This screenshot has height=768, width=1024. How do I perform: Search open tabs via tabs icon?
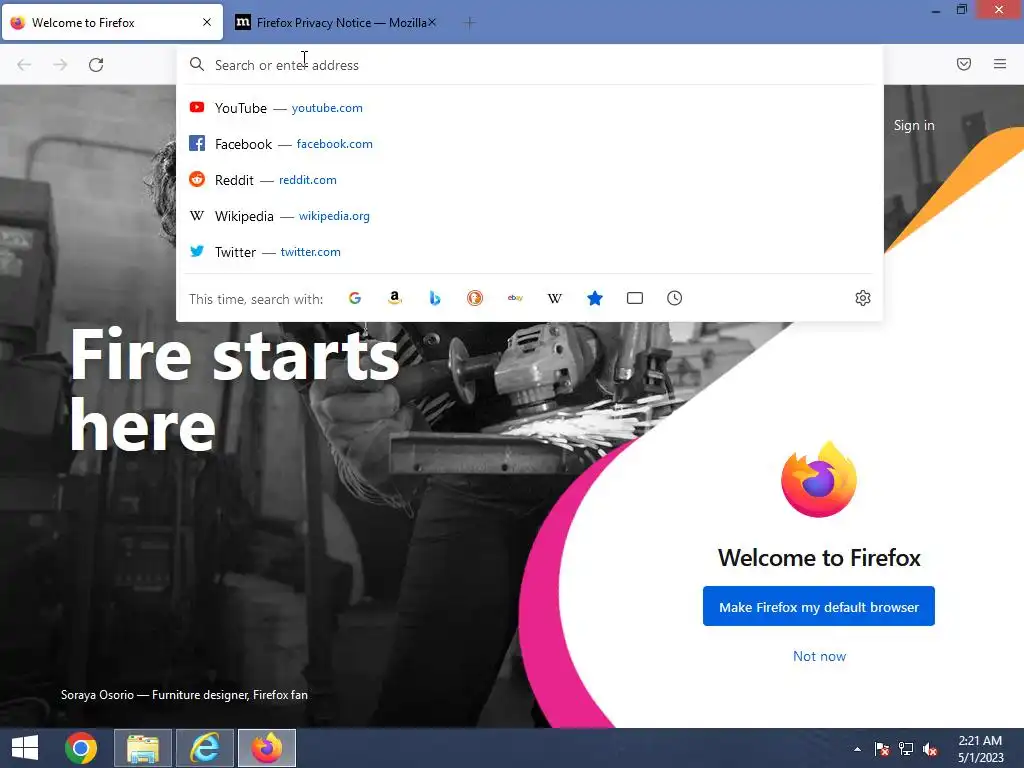pyautogui.click(x=635, y=298)
